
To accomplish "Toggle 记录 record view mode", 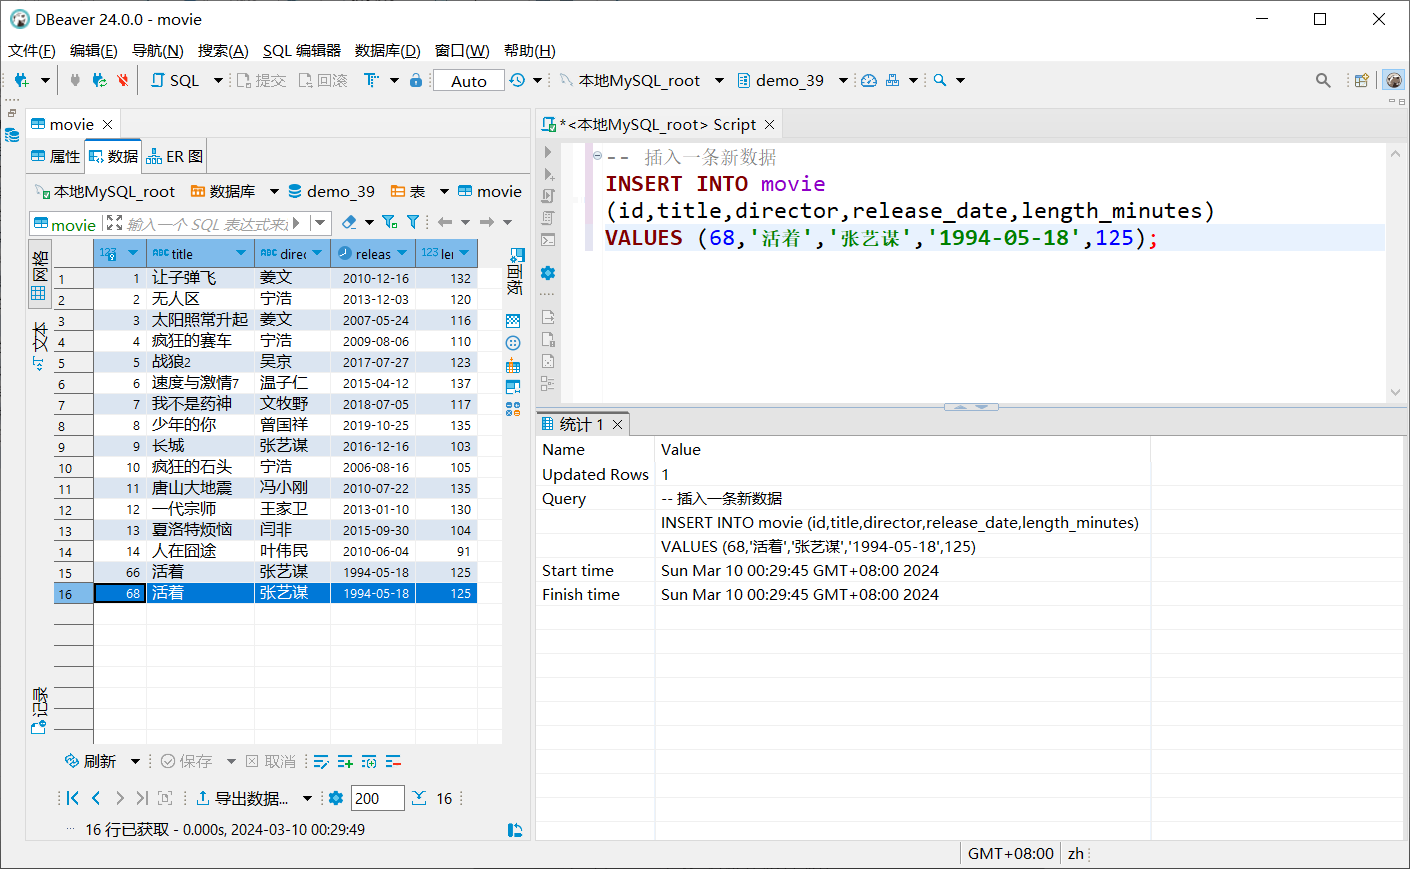I will pos(39,711).
